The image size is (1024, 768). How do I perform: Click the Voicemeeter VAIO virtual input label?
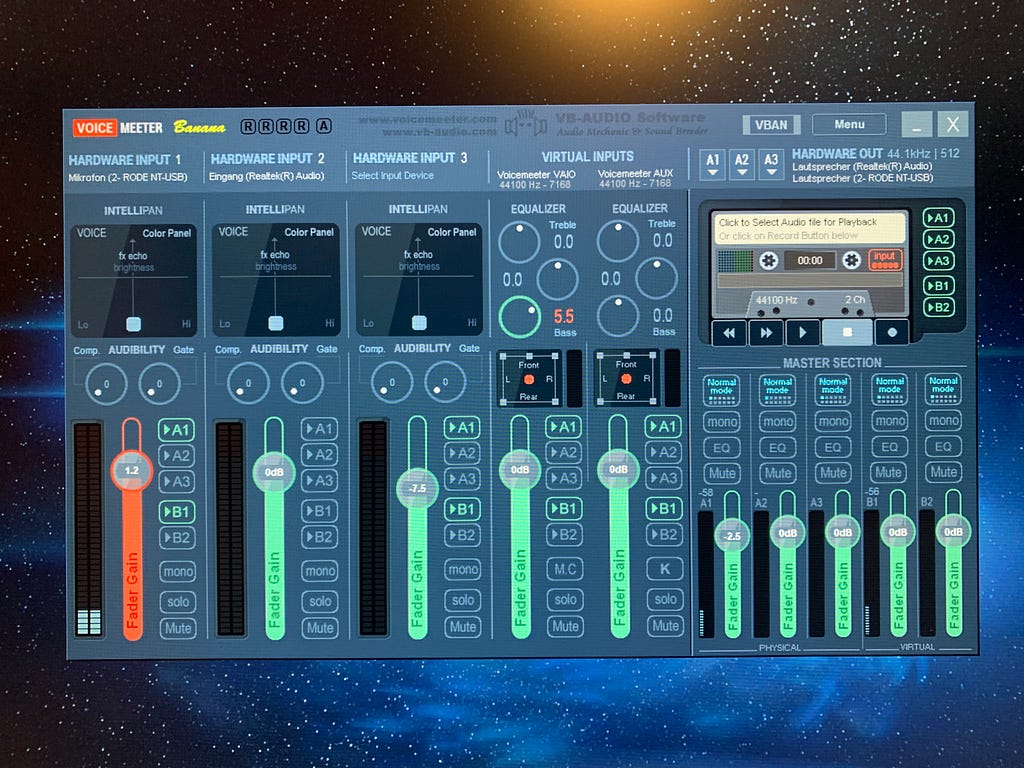coord(536,174)
